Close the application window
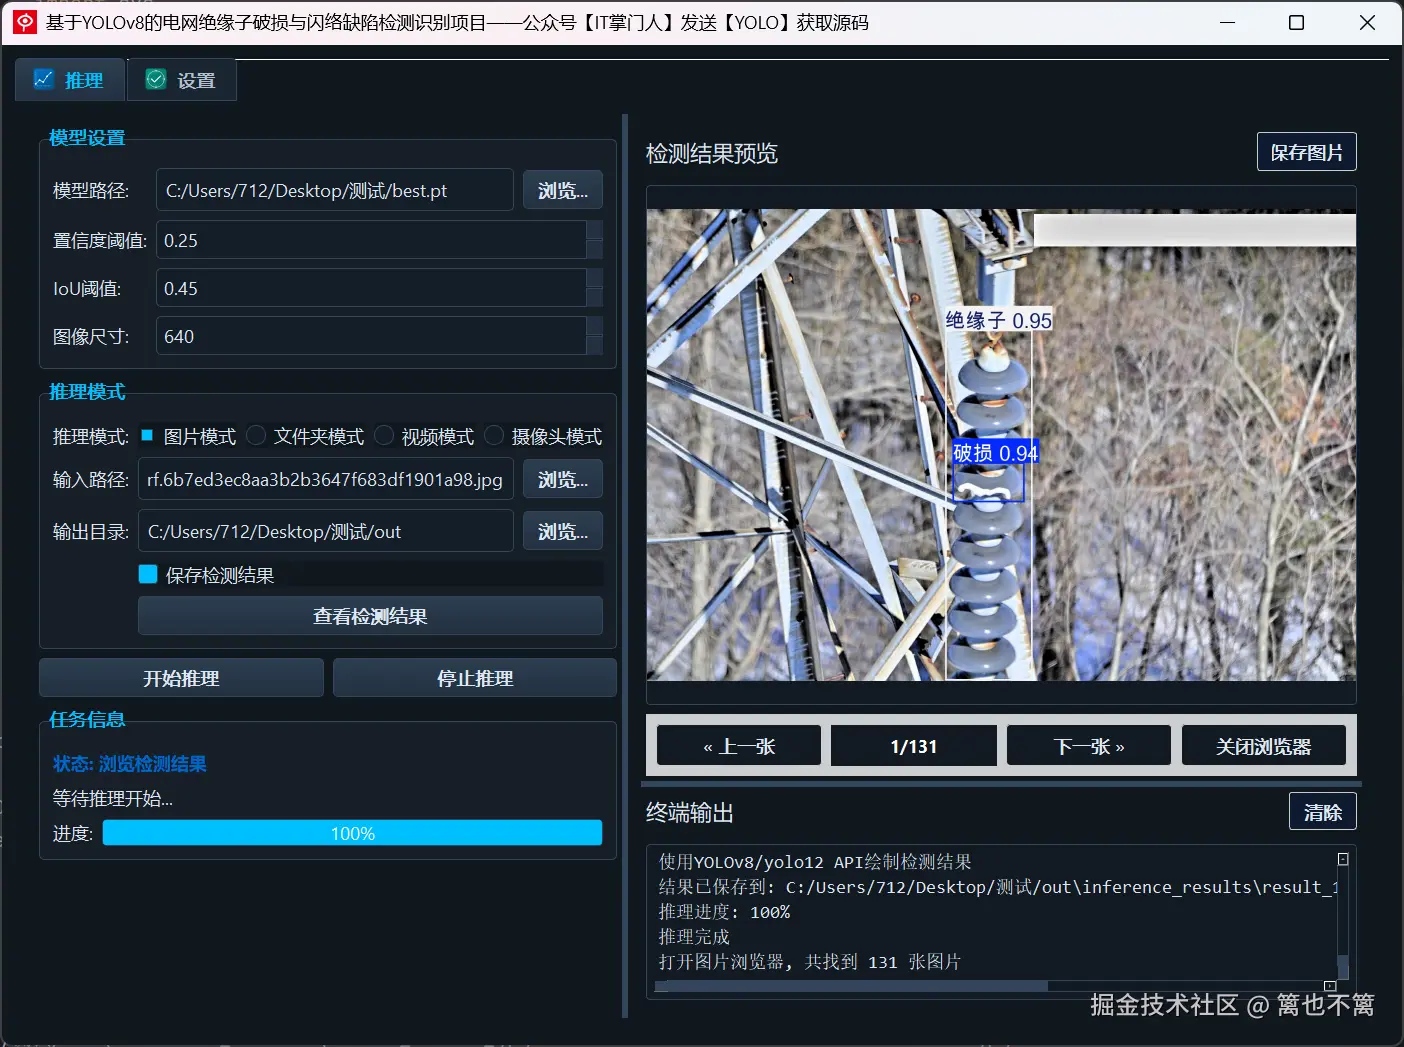 pos(1367,22)
